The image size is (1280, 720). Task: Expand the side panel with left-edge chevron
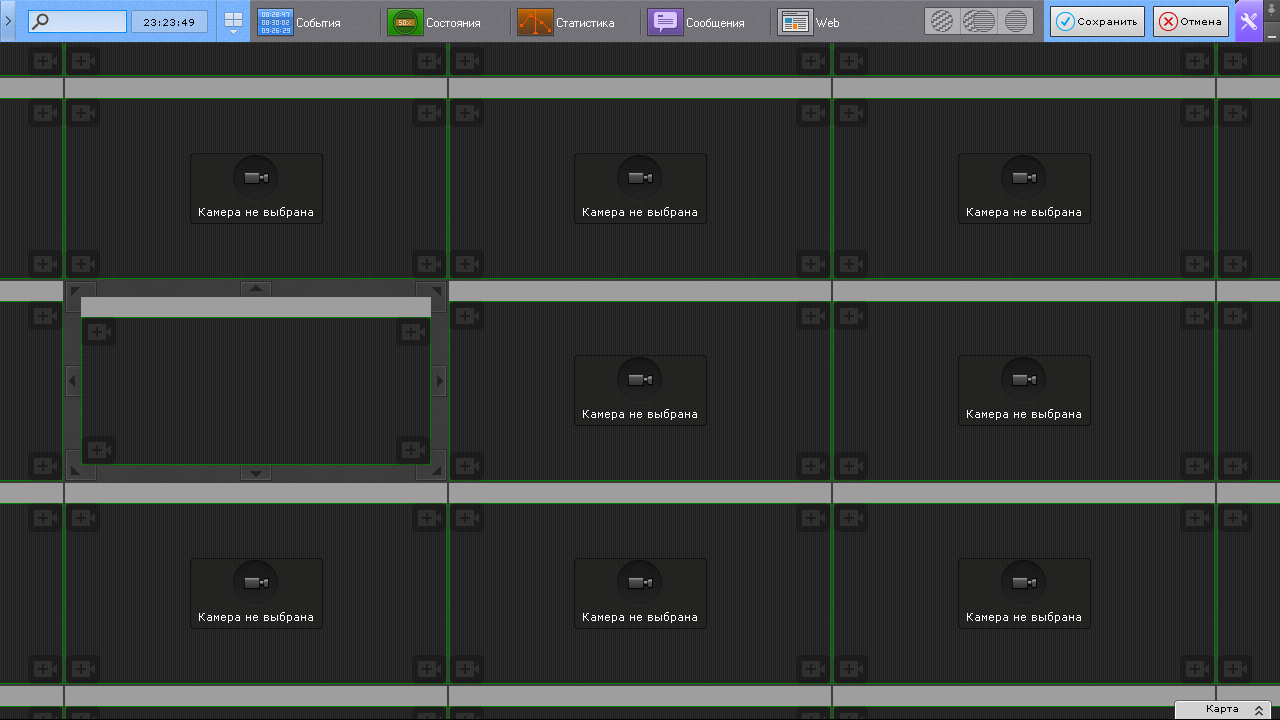[8, 21]
